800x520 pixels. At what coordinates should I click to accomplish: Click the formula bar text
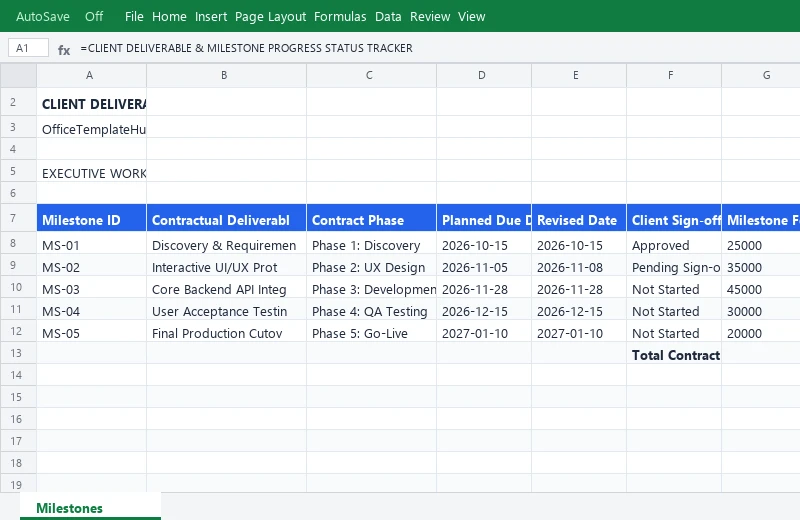[x=246, y=48]
